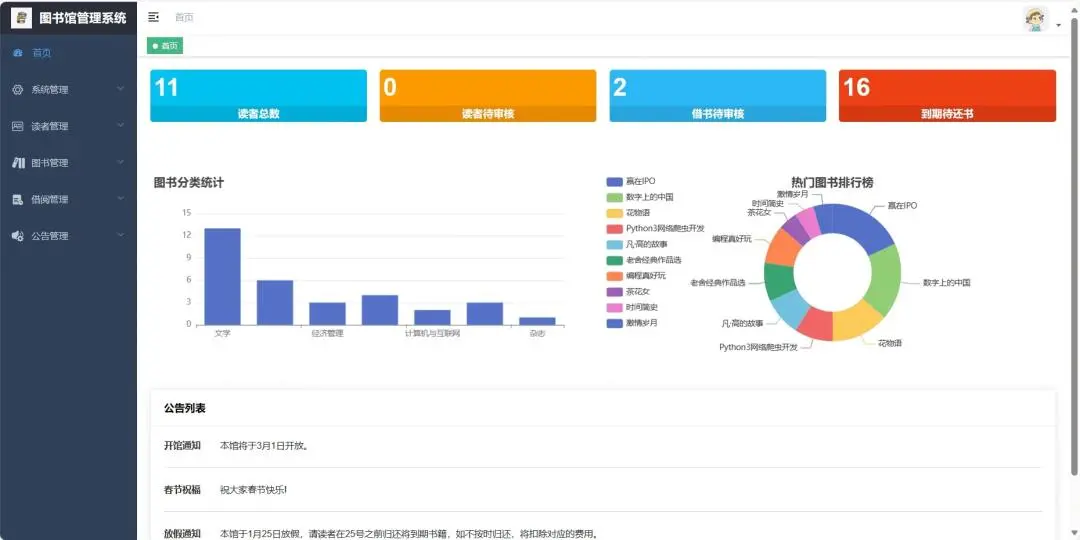Open the 系统管理 sidebar menu
Screen dimensions: 1080x540
68,90
